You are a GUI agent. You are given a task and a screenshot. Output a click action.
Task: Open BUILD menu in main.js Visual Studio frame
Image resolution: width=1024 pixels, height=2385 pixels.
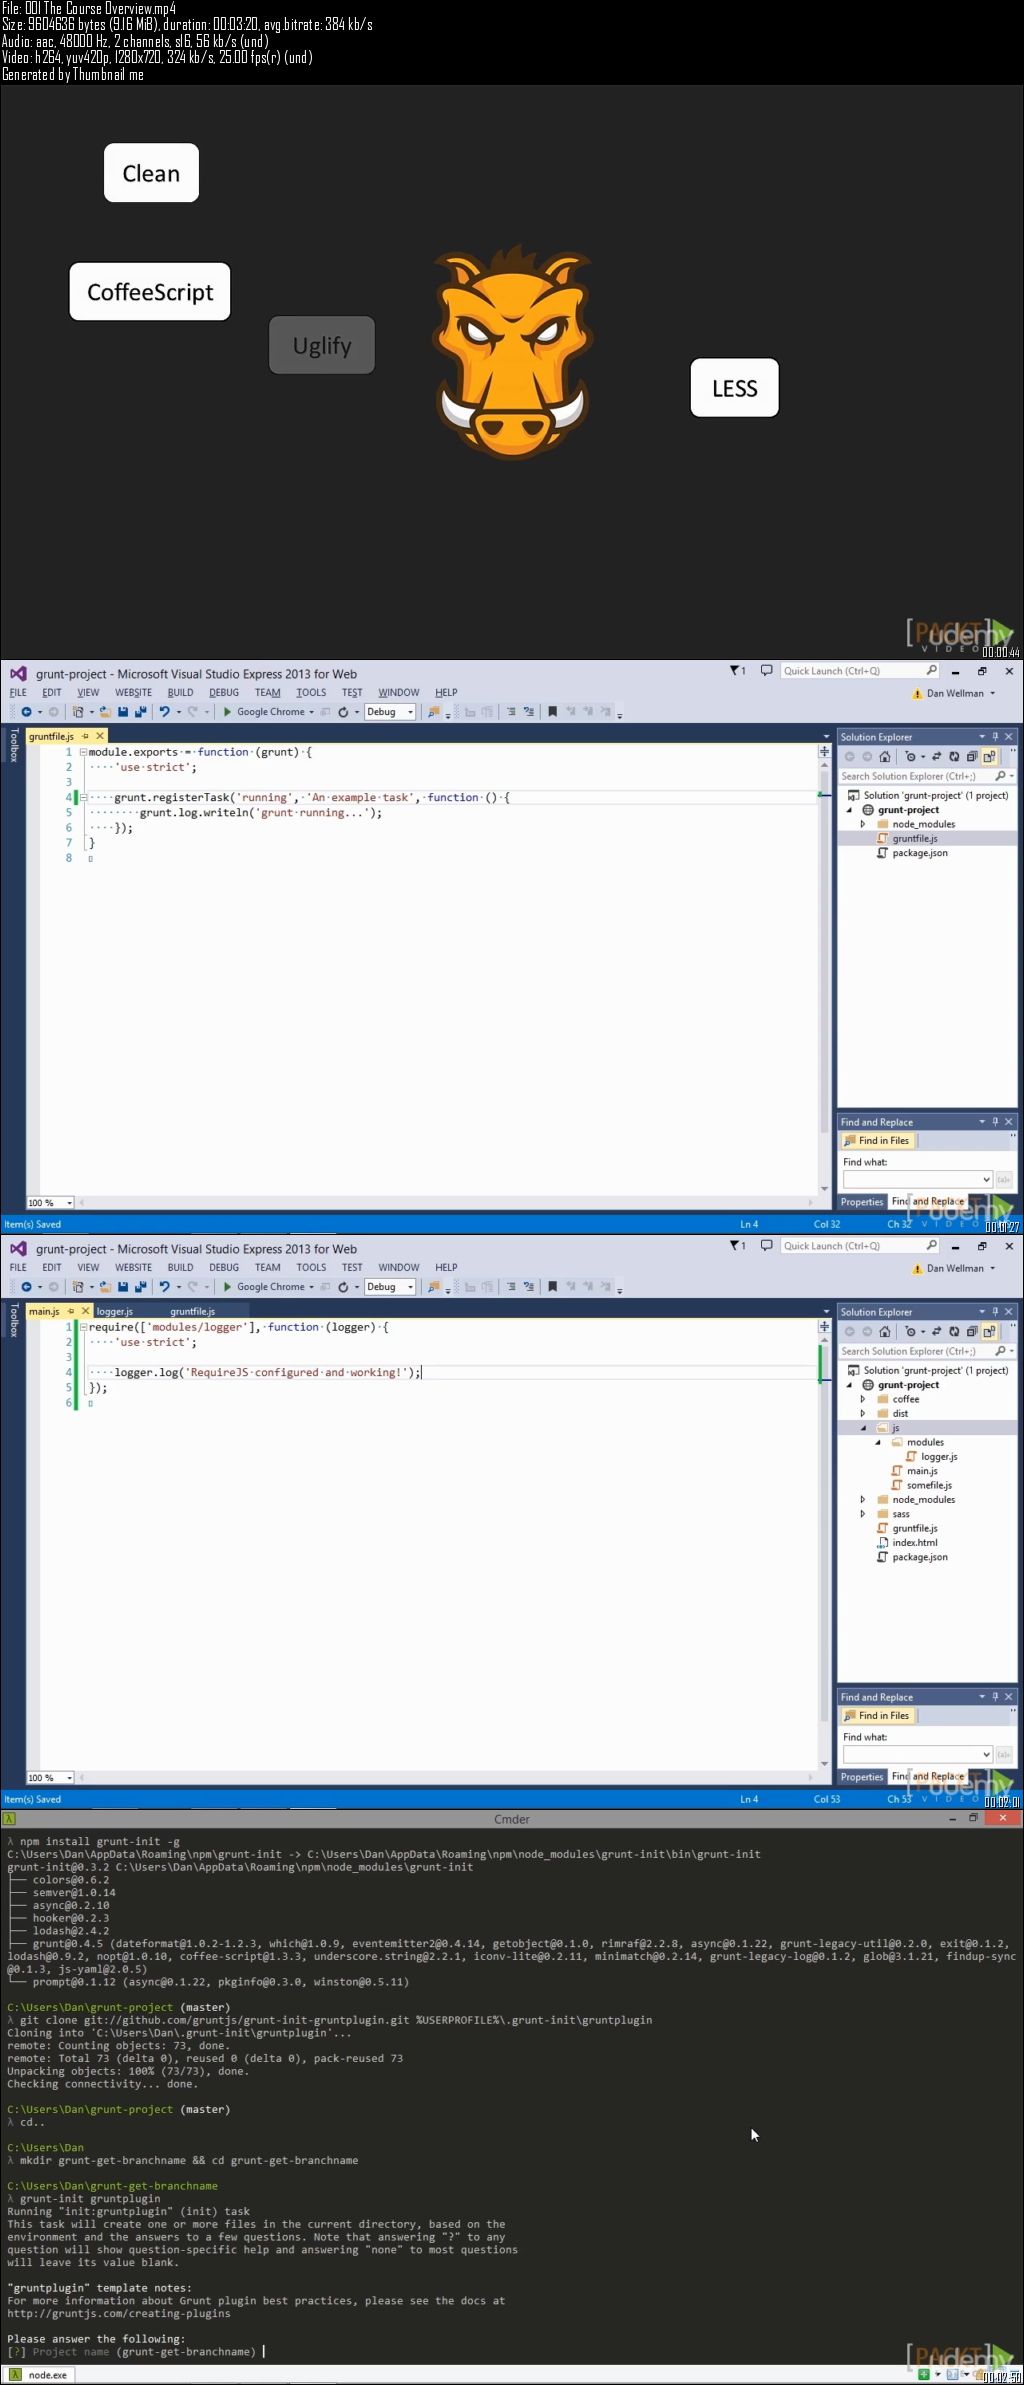(180, 1267)
